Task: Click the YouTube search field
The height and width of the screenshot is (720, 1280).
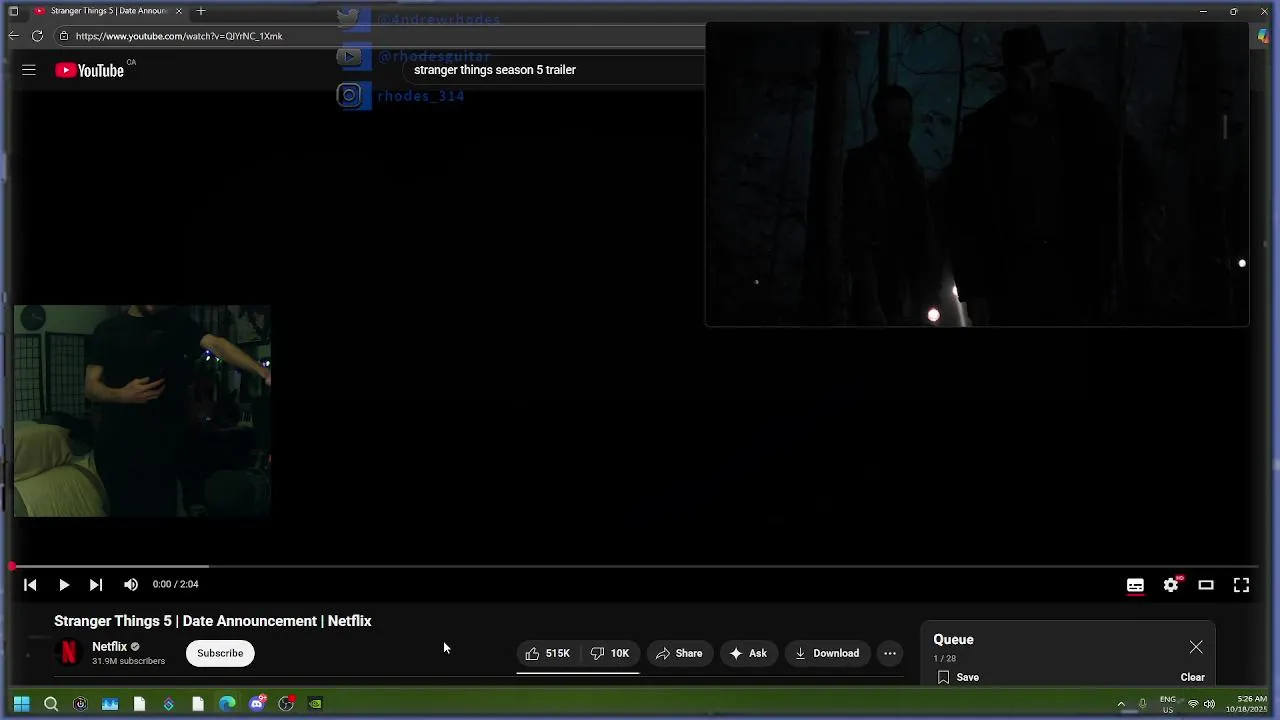Action: [555, 70]
